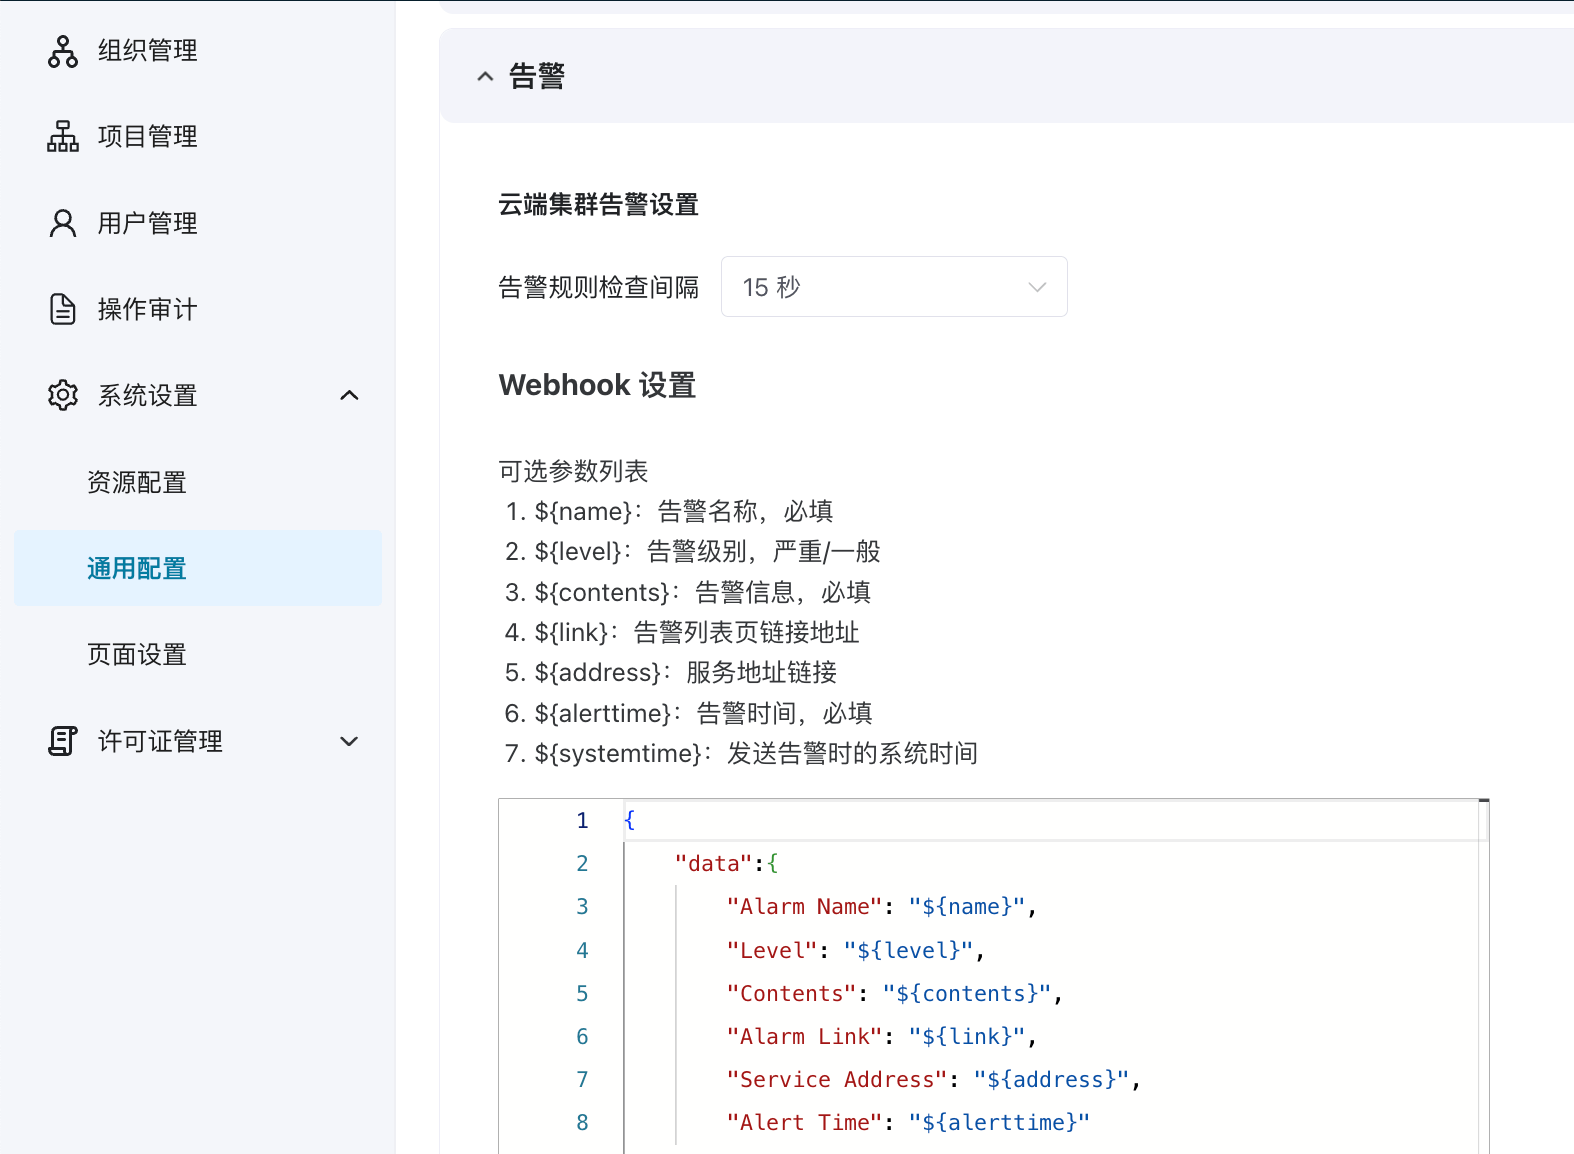Viewport: 1574px width, 1154px height.
Task: Click line number 5 in editor gutter
Action: (582, 993)
